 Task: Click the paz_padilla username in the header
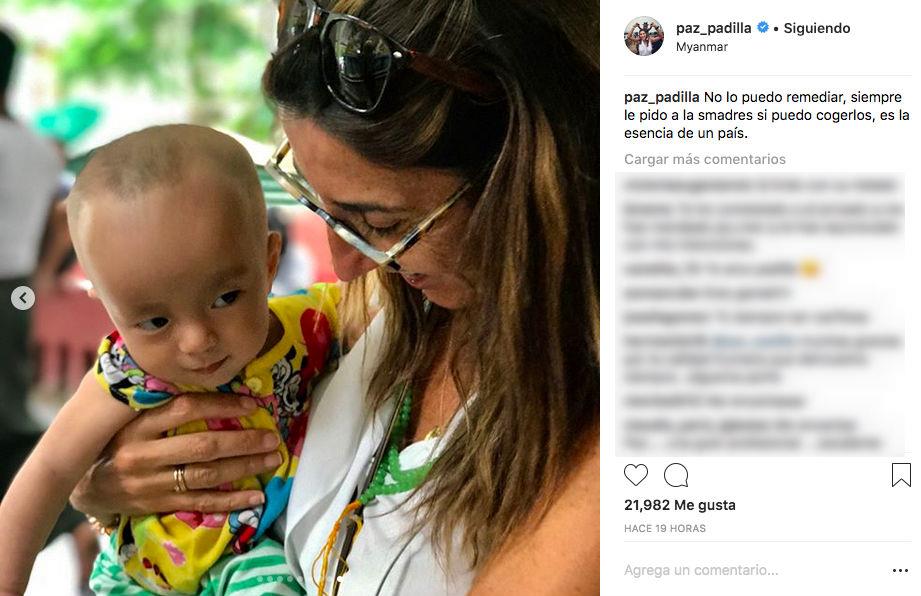click(x=713, y=28)
